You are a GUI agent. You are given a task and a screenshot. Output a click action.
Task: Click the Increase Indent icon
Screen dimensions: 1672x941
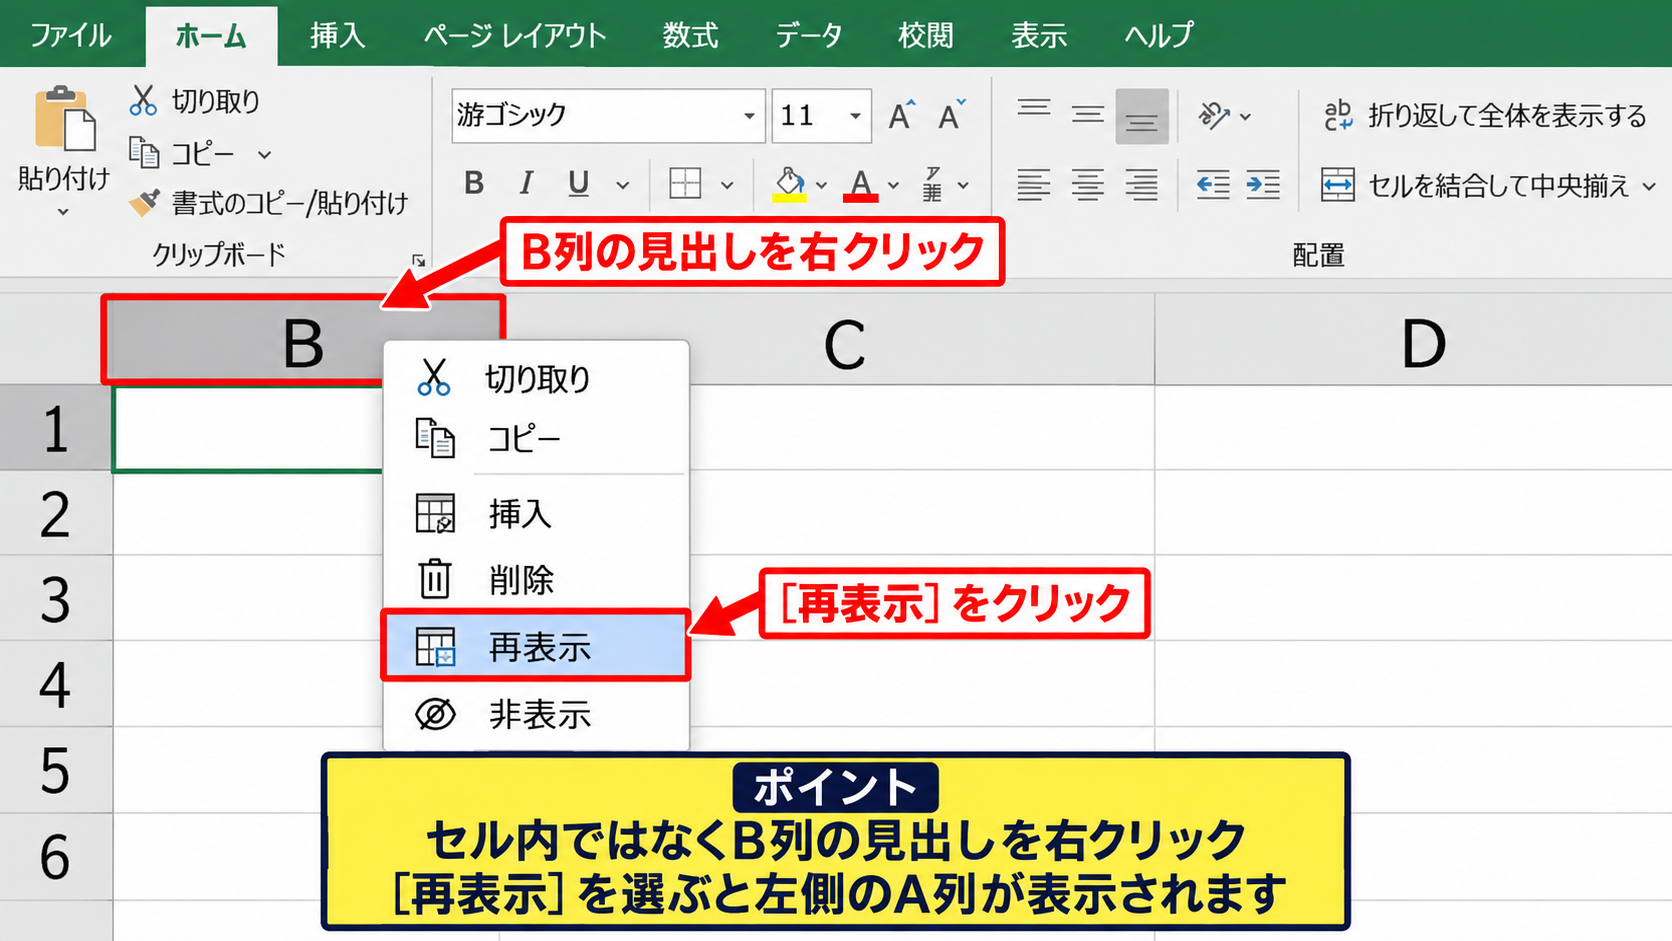pos(1263,185)
